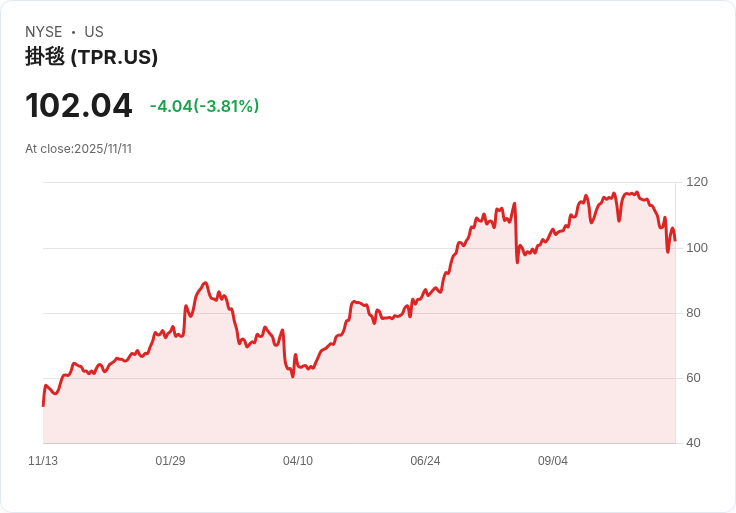Click the 06/24 date on x-axis
This screenshot has height=513, width=736.
coord(425,461)
